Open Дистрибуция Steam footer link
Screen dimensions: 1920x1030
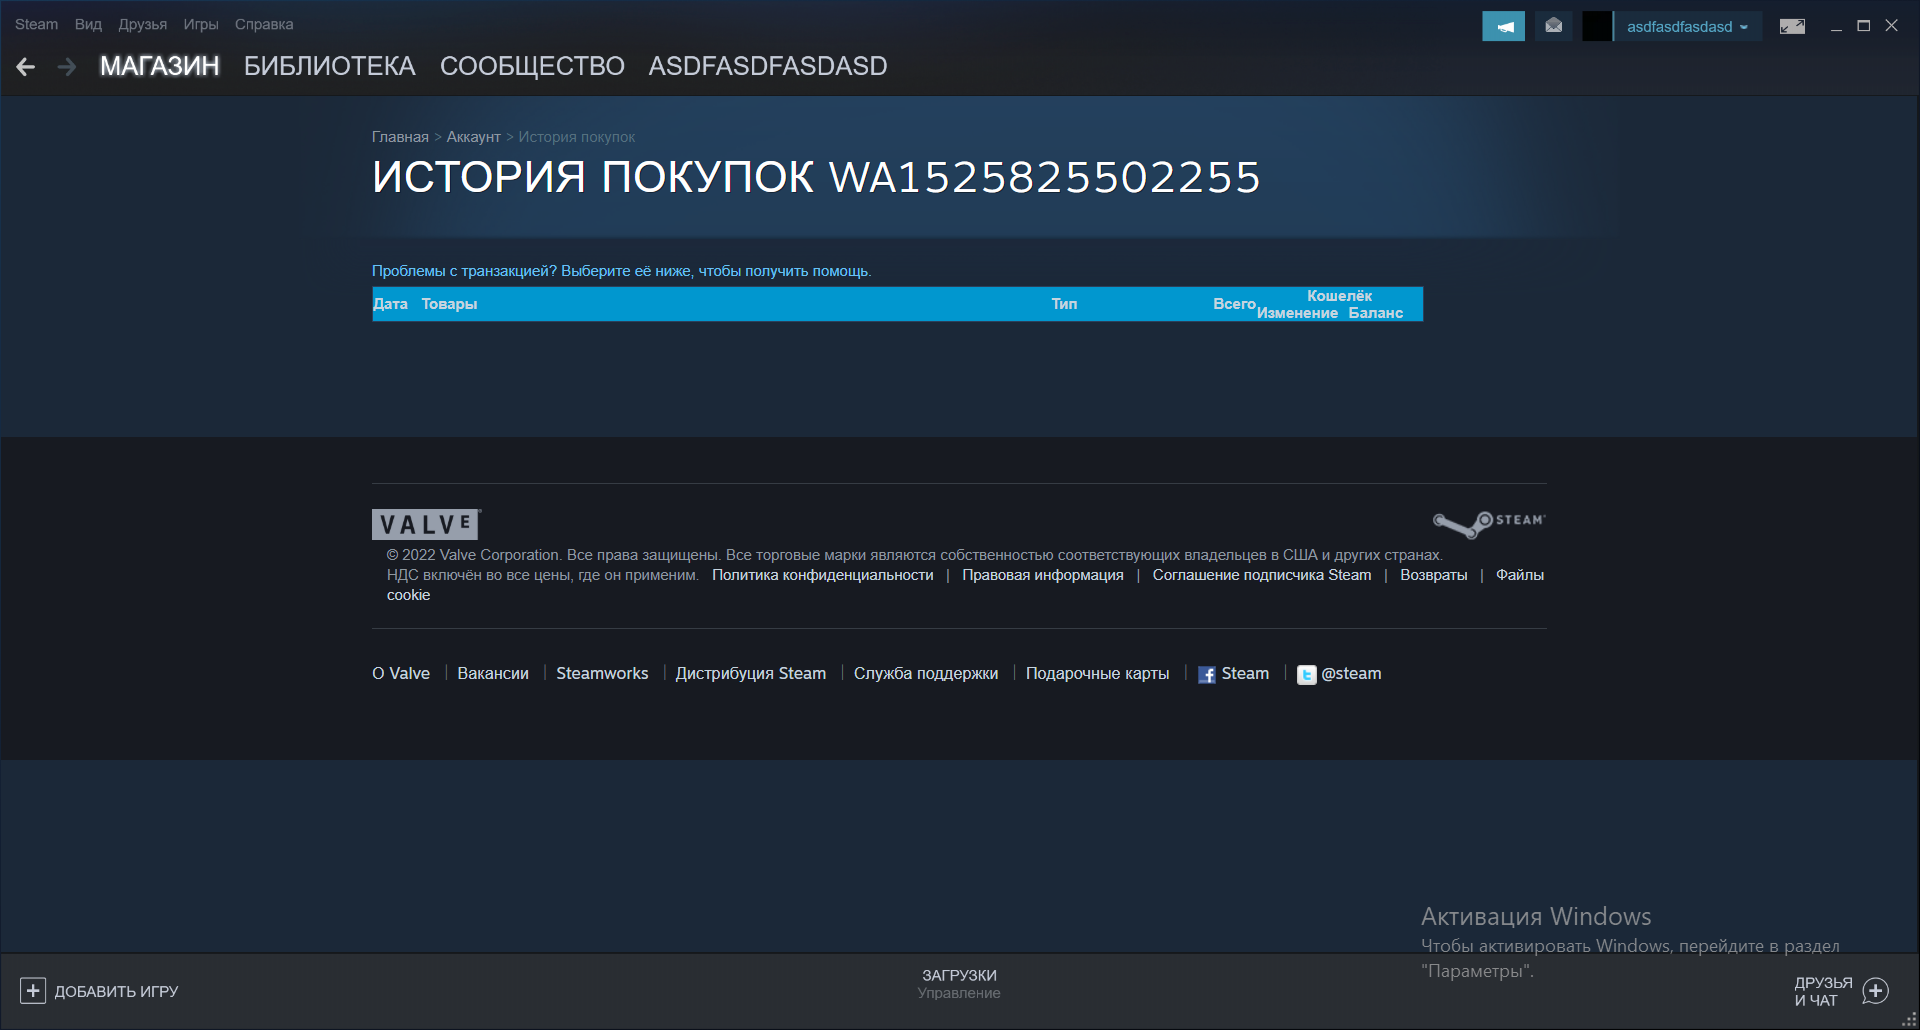[751, 674]
